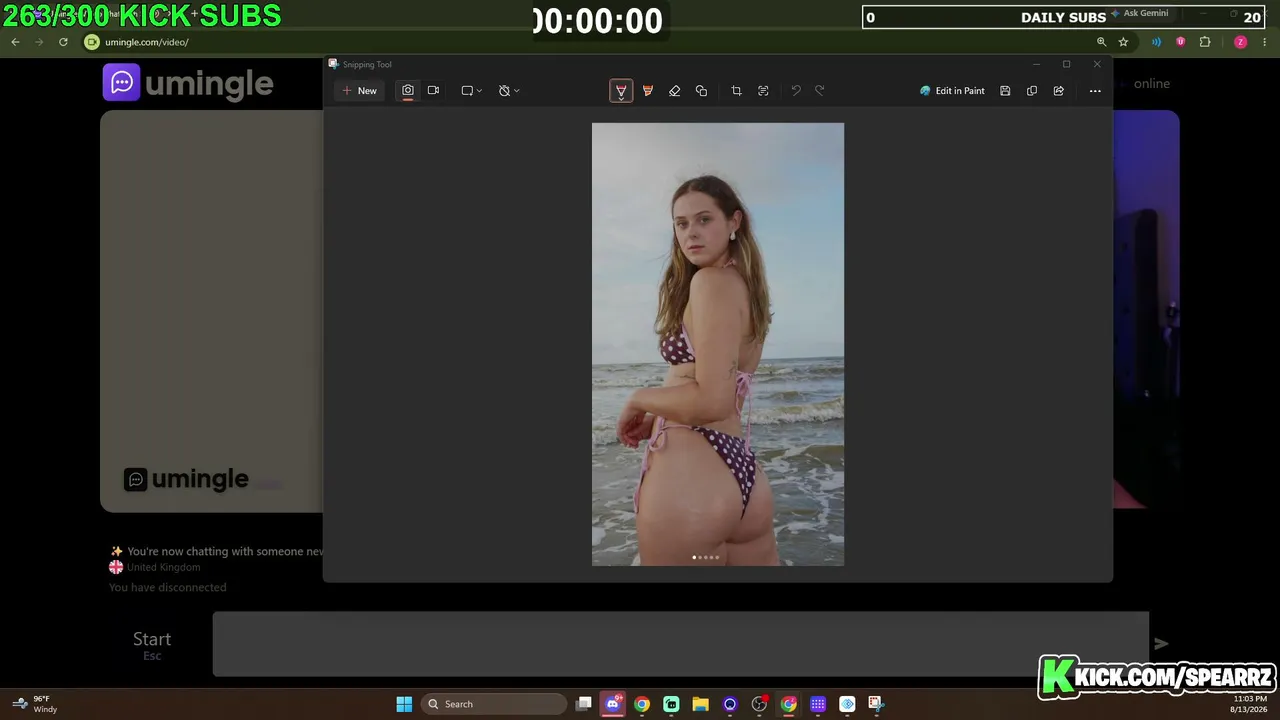
Task: Open Task View from the taskbar
Action: pos(584,704)
